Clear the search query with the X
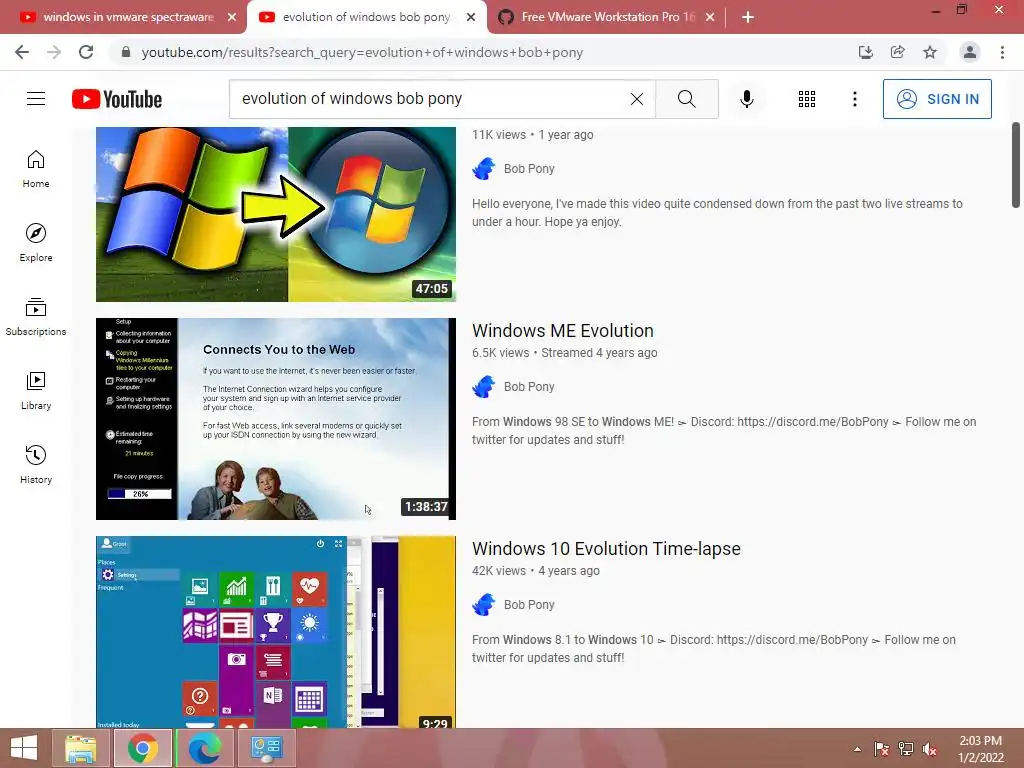The height and width of the screenshot is (768, 1024). (637, 99)
